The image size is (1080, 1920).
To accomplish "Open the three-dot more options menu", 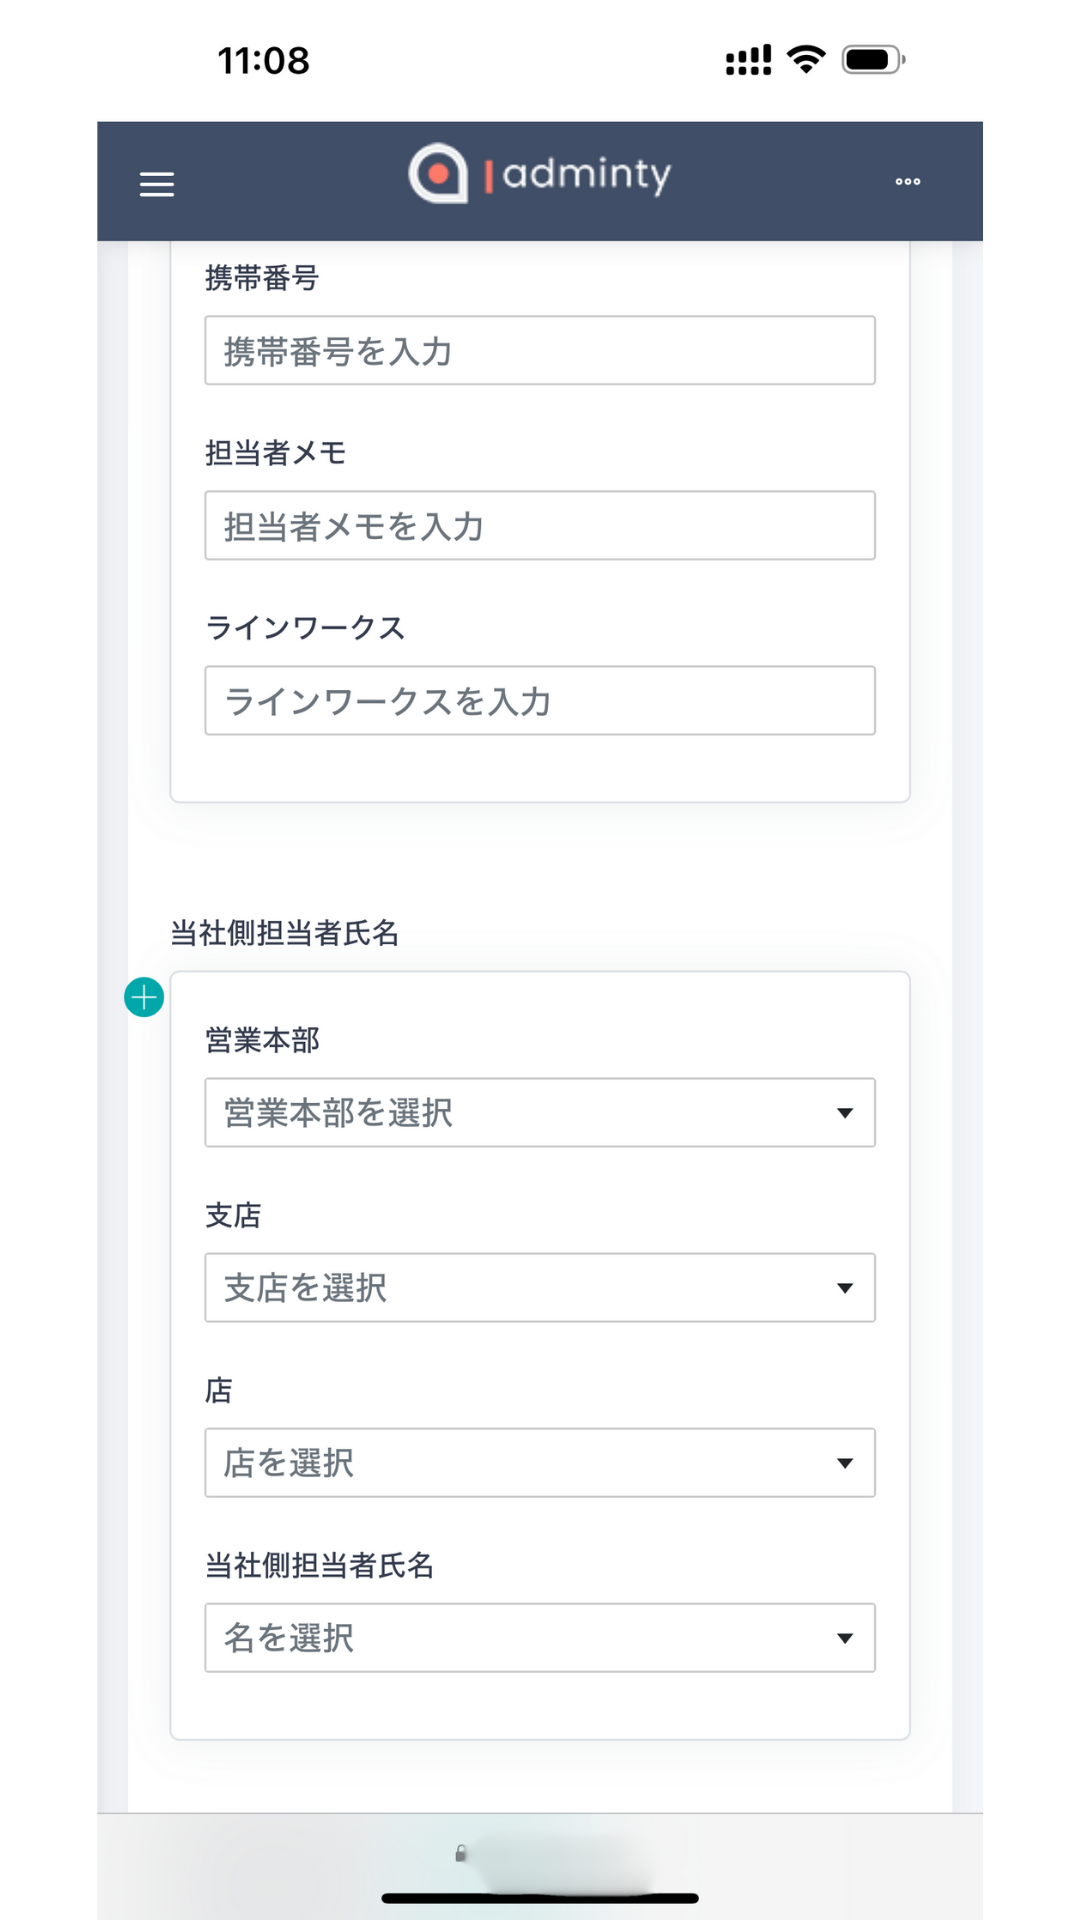I will [907, 182].
